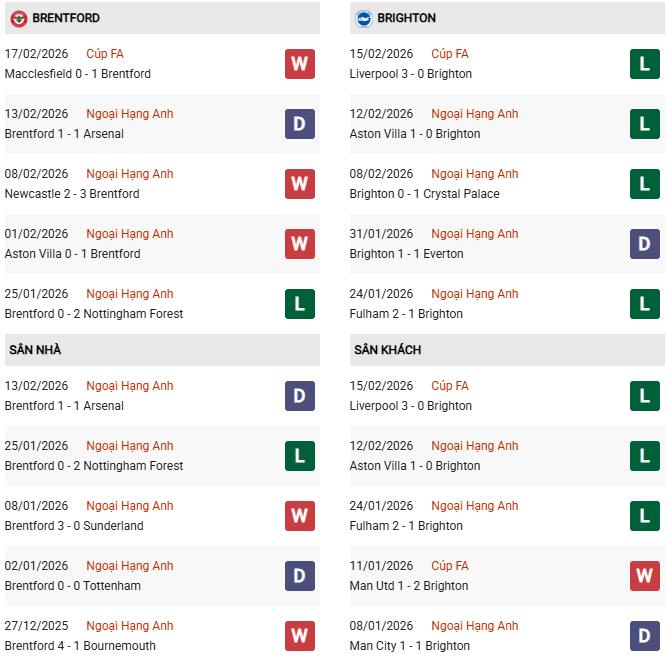Open Ngoại Hạng Anh link dated 31/01/2026
Screen dimensions: 666x660
point(475,234)
